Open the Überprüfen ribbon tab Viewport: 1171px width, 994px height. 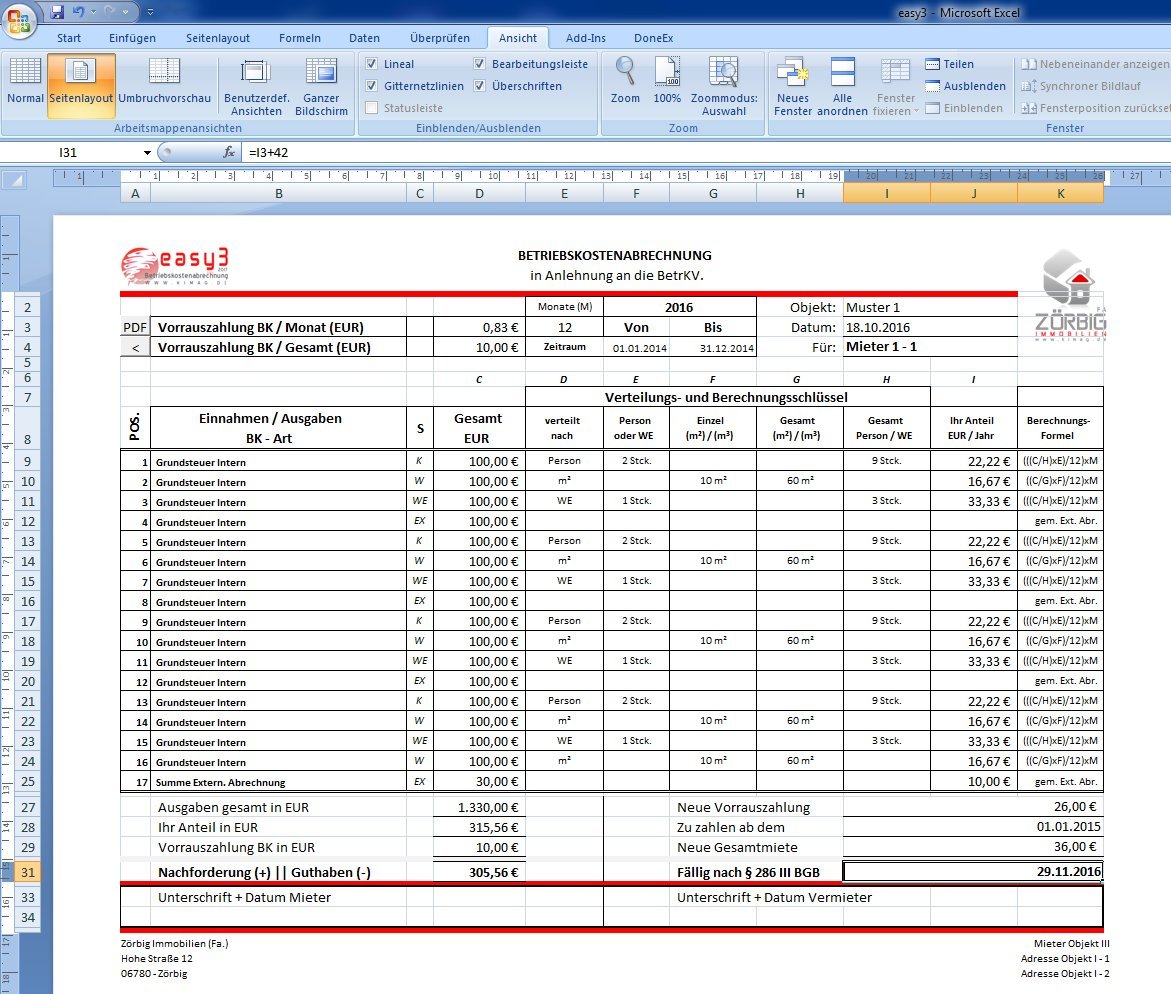(440, 38)
